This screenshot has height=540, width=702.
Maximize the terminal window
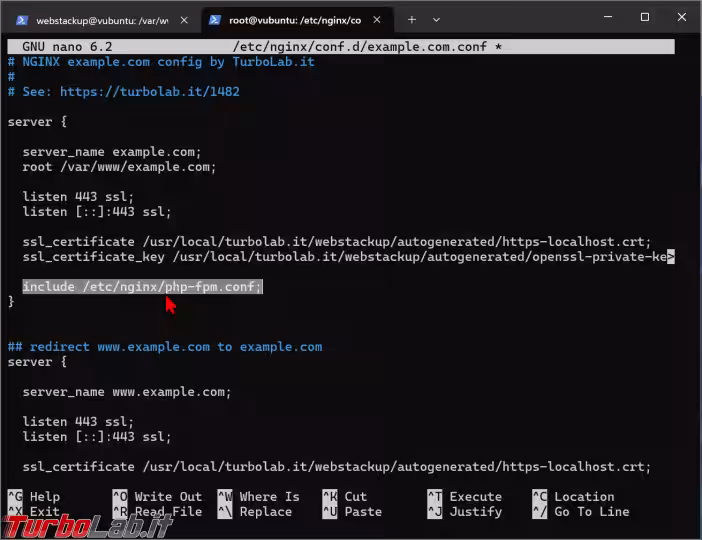point(644,17)
